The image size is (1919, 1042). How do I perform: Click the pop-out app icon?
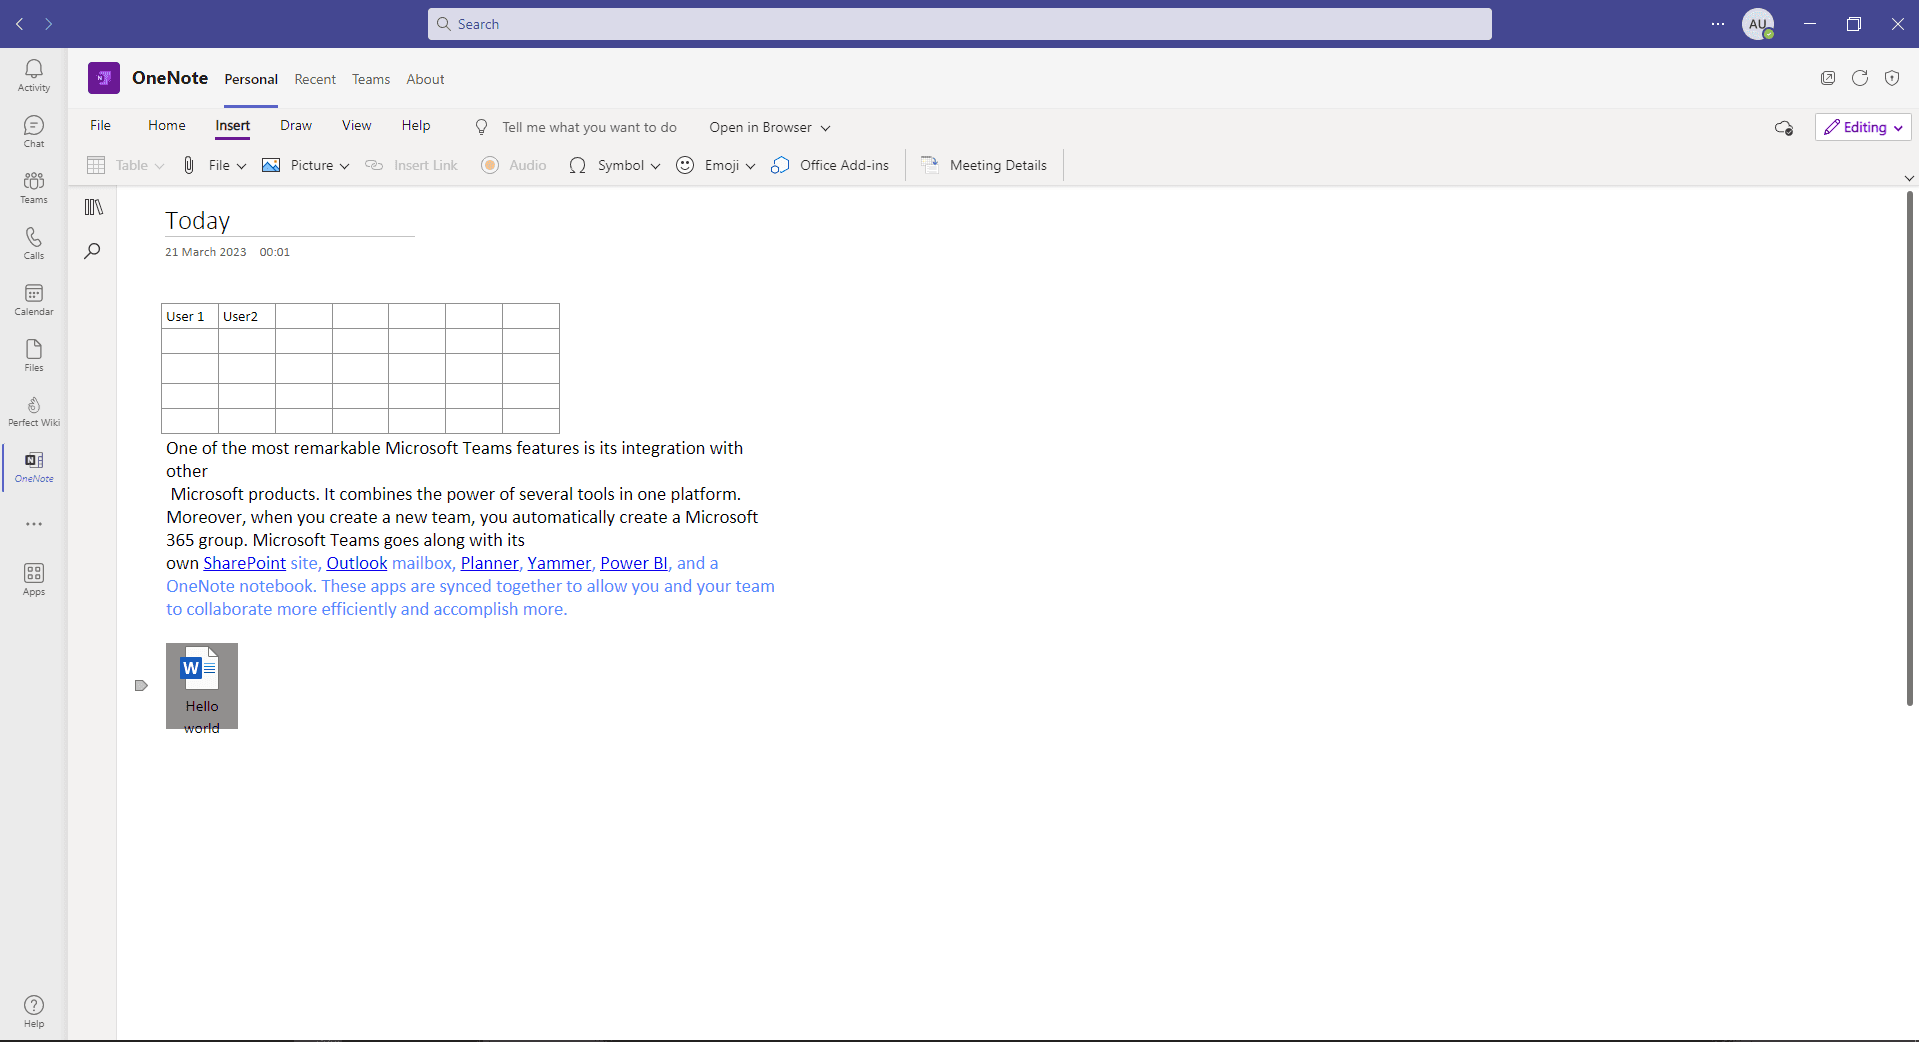[1828, 78]
